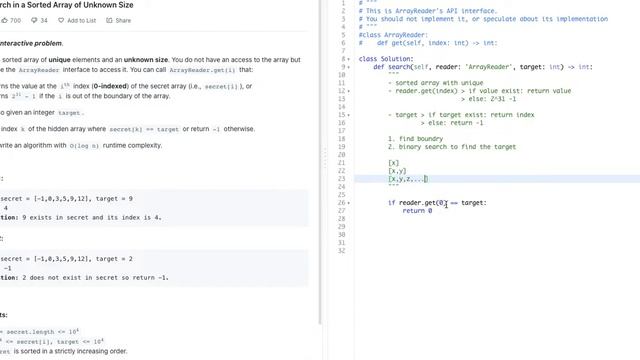Click the 'O(log n)' inline code text
The image size is (640, 360).
84,146
